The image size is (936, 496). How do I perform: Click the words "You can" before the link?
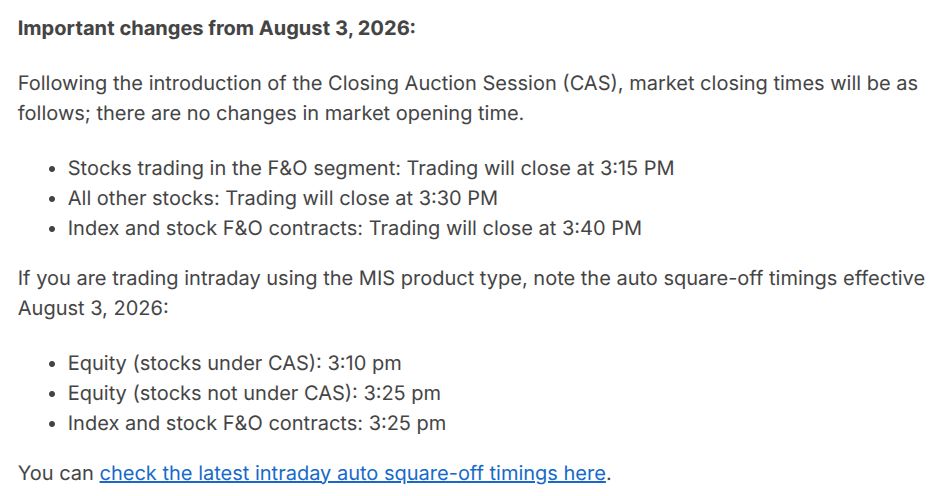click(x=56, y=473)
